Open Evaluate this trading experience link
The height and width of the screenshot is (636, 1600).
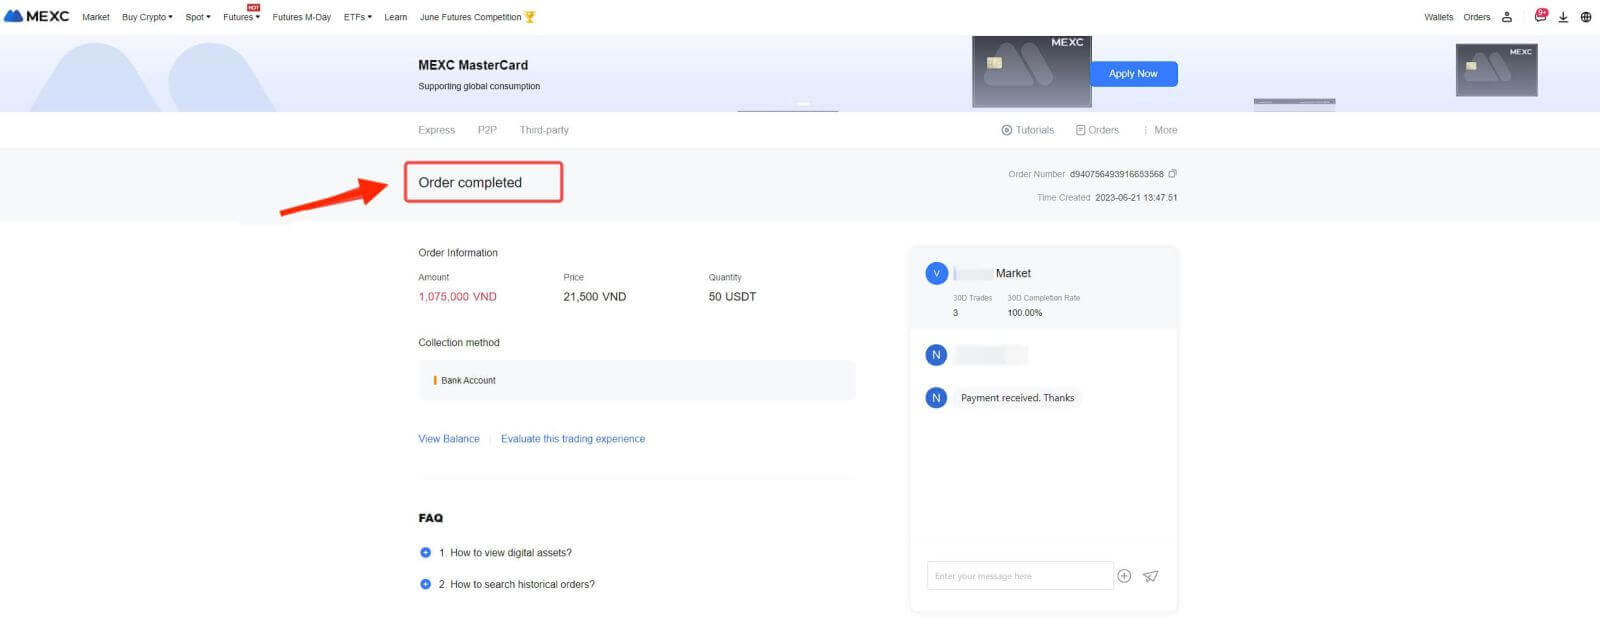click(x=573, y=439)
